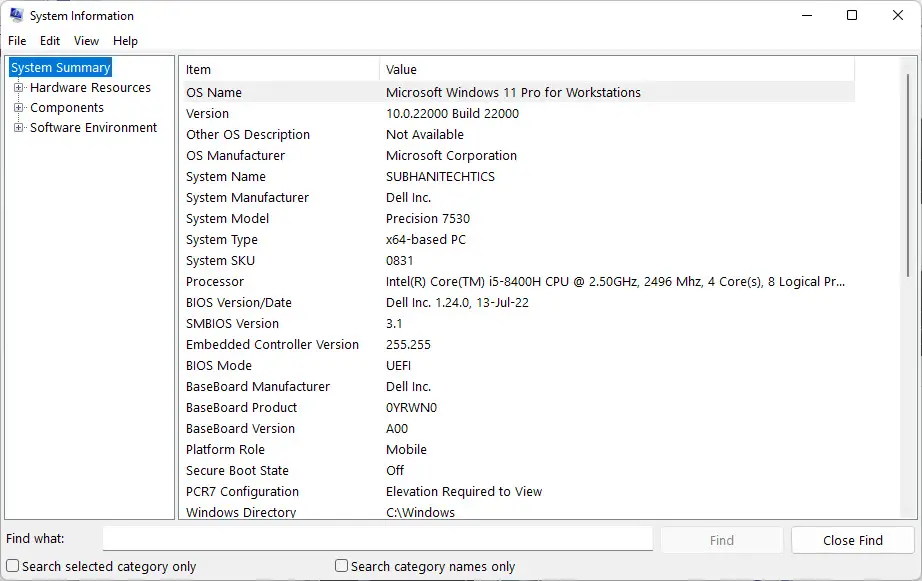Select Platform Role row label

coord(225,450)
